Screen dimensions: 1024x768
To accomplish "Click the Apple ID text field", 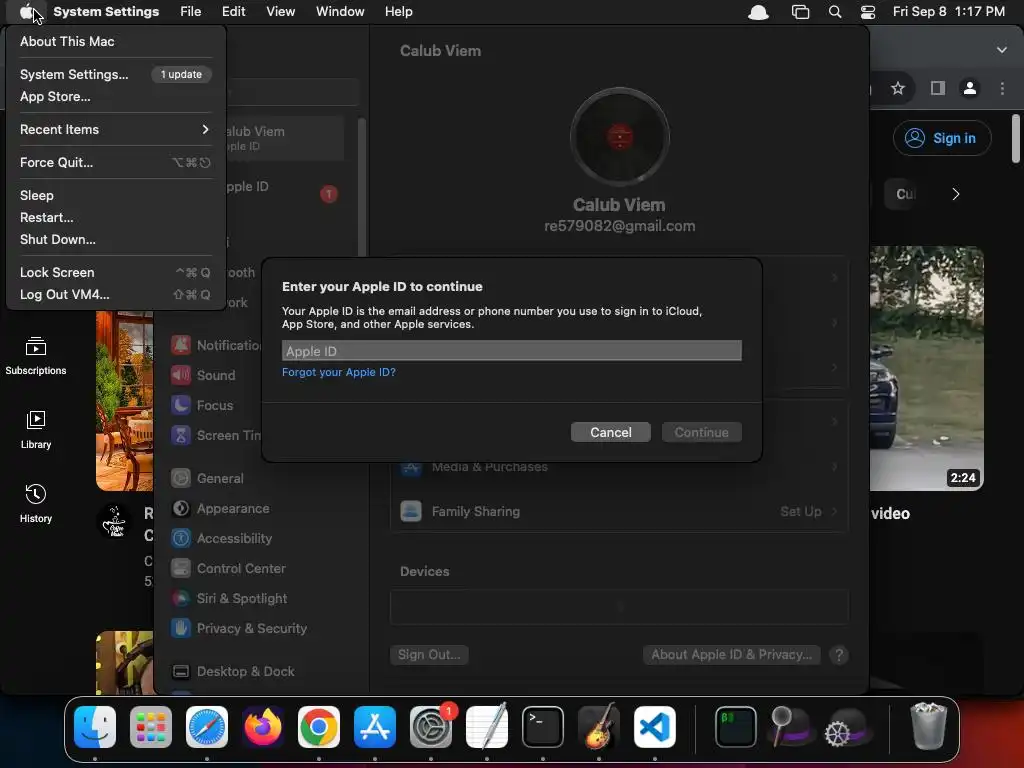I will click(511, 351).
